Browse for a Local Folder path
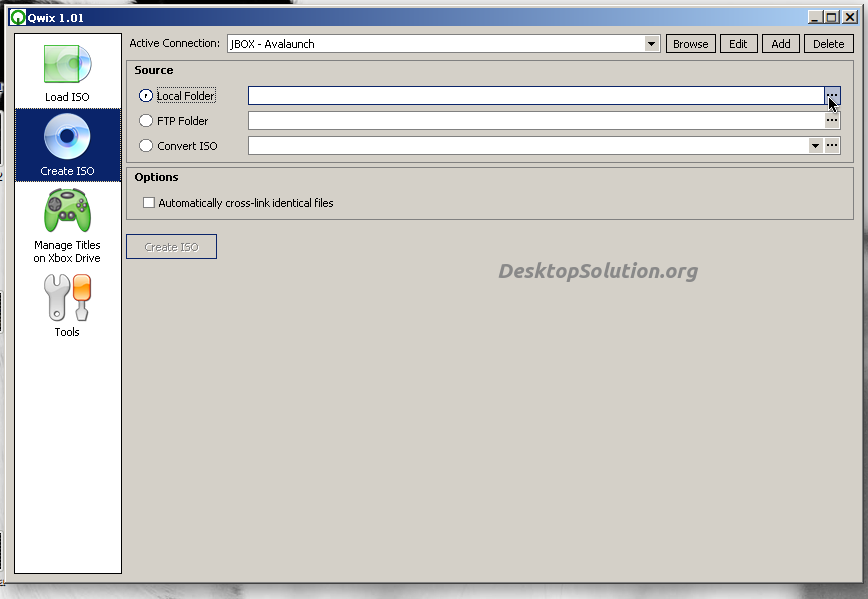Image resolution: width=868 pixels, height=599 pixels. coord(832,96)
